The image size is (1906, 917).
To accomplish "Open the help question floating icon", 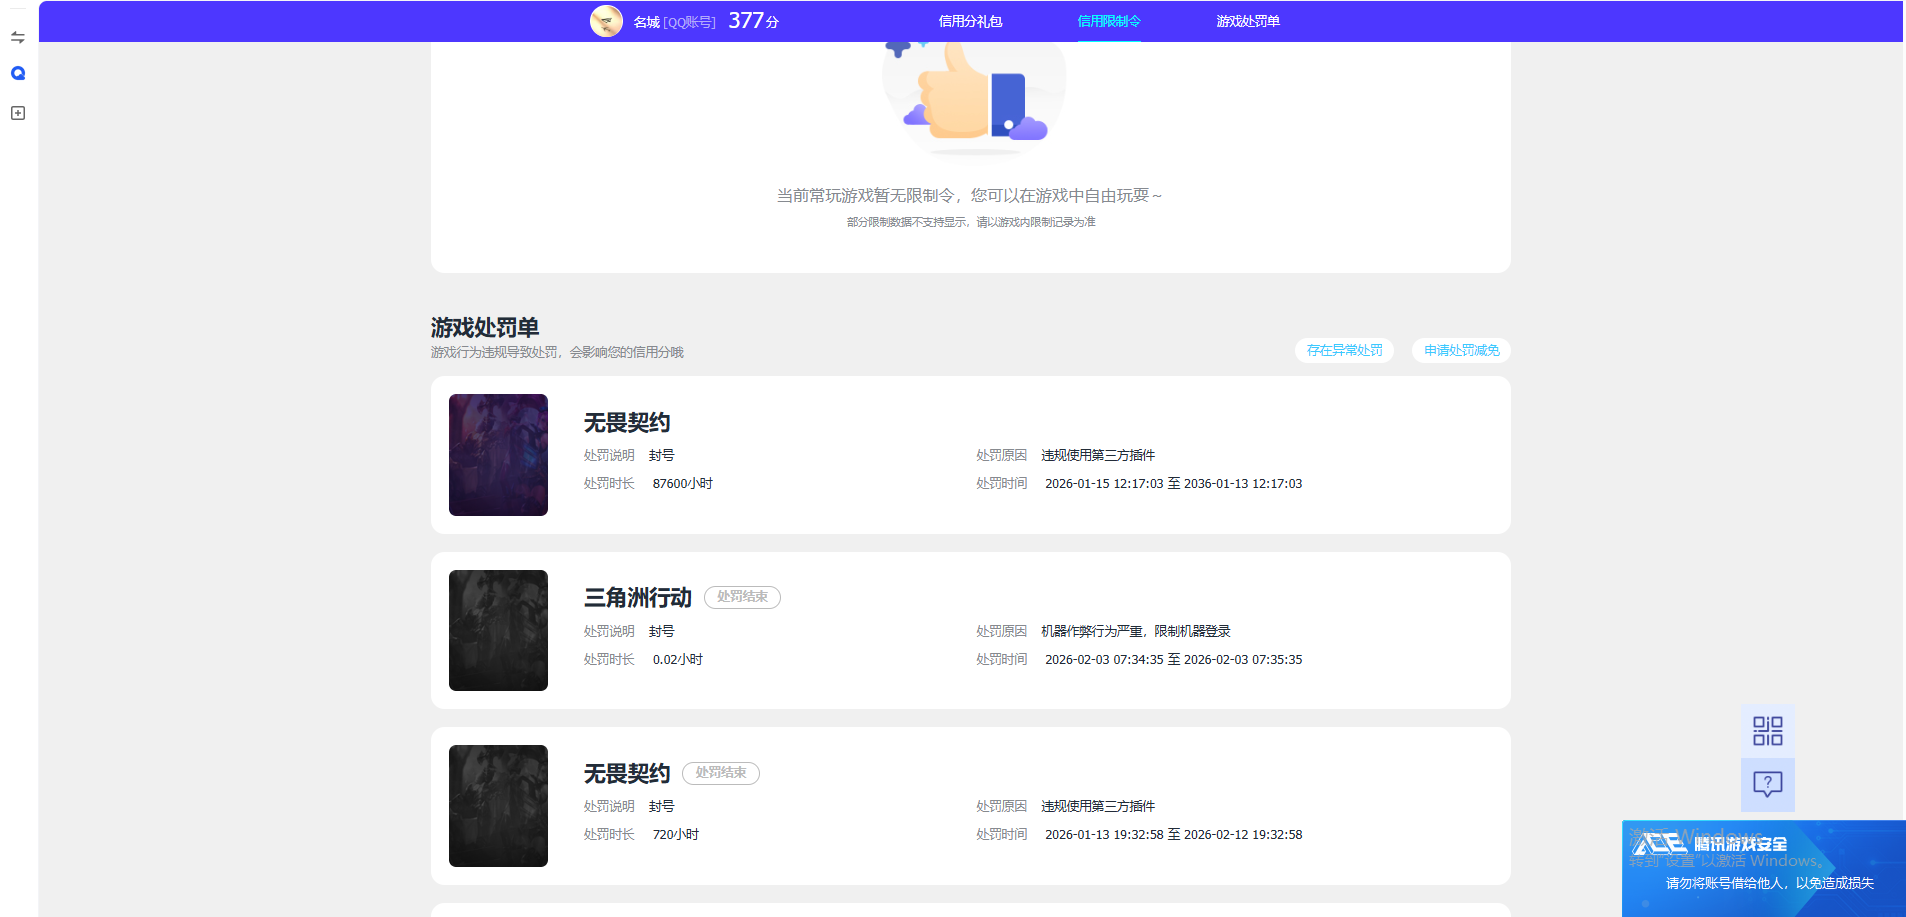I will [x=1767, y=785].
